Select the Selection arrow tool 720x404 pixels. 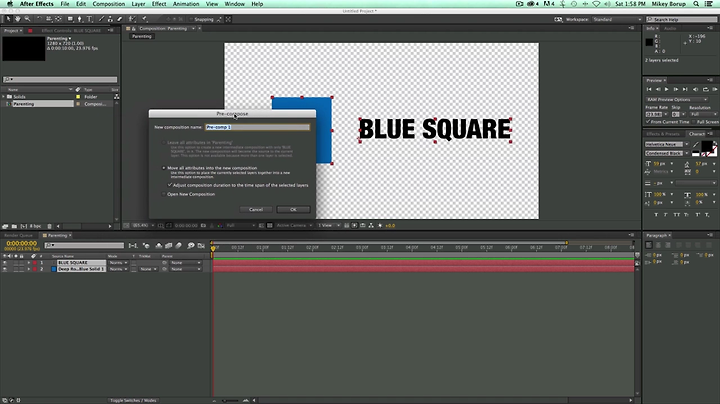click(8, 19)
